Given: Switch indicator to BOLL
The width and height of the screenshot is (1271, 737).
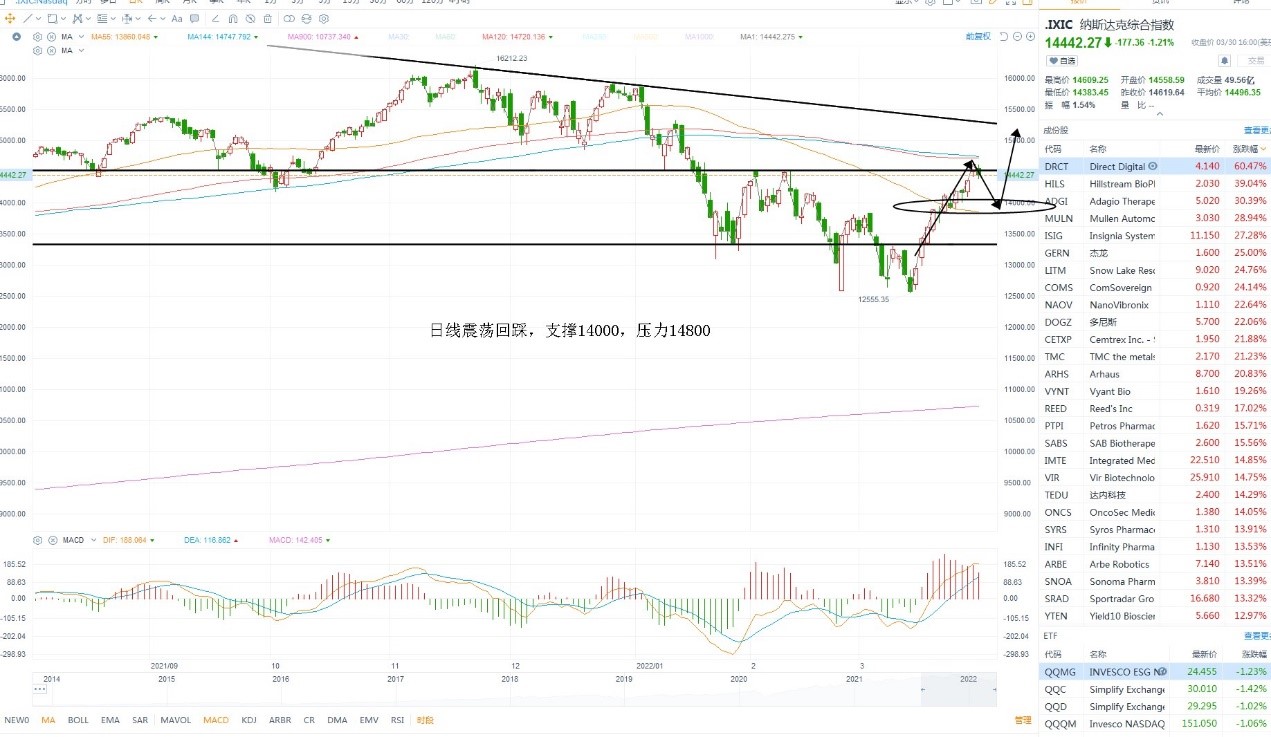Looking at the screenshot, I should click(78, 720).
